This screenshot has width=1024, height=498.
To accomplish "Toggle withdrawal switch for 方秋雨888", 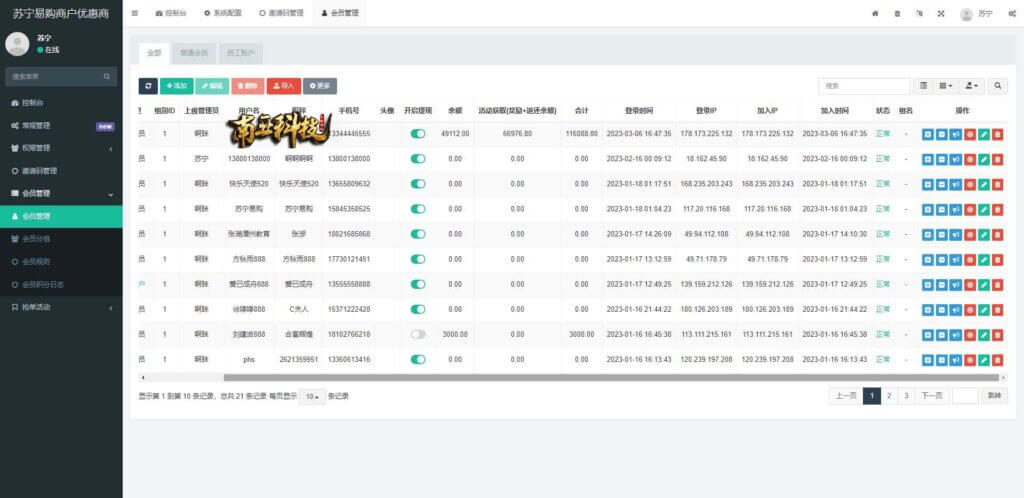I will coord(418,259).
